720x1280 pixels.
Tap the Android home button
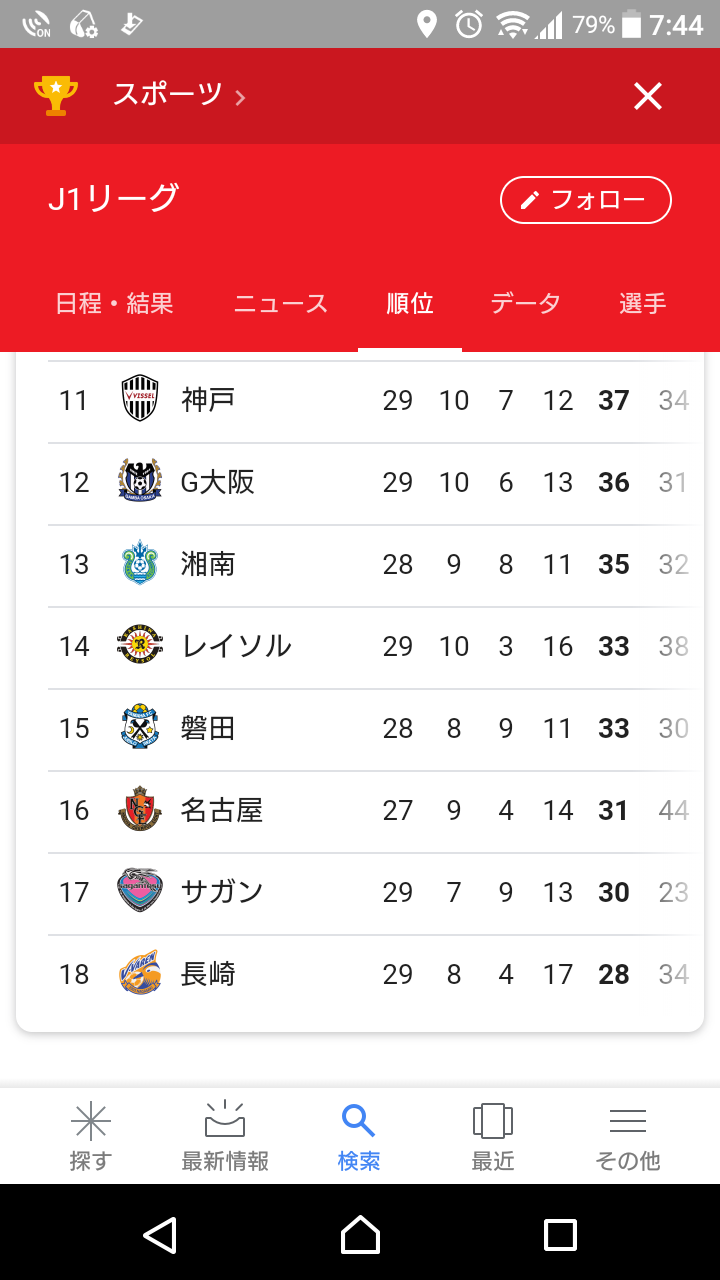coord(360,1234)
